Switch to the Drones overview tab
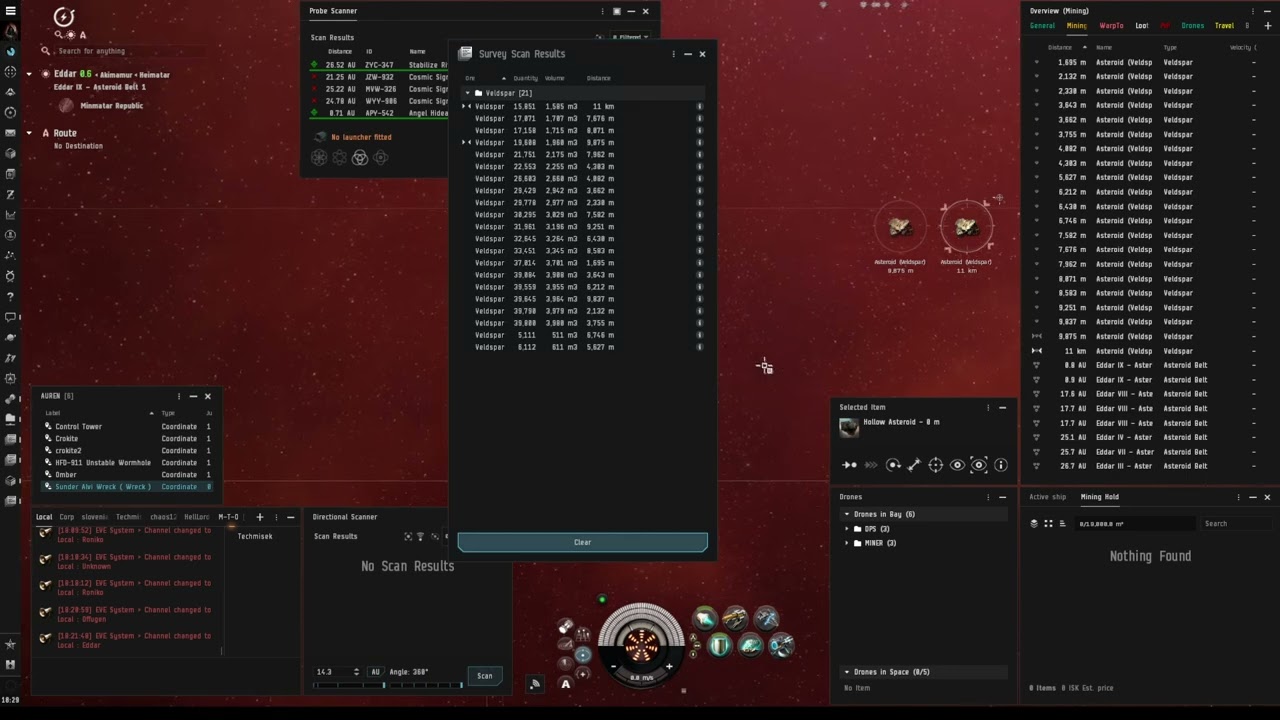The image size is (1280, 720). pyautogui.click(x=1192, y=26)
